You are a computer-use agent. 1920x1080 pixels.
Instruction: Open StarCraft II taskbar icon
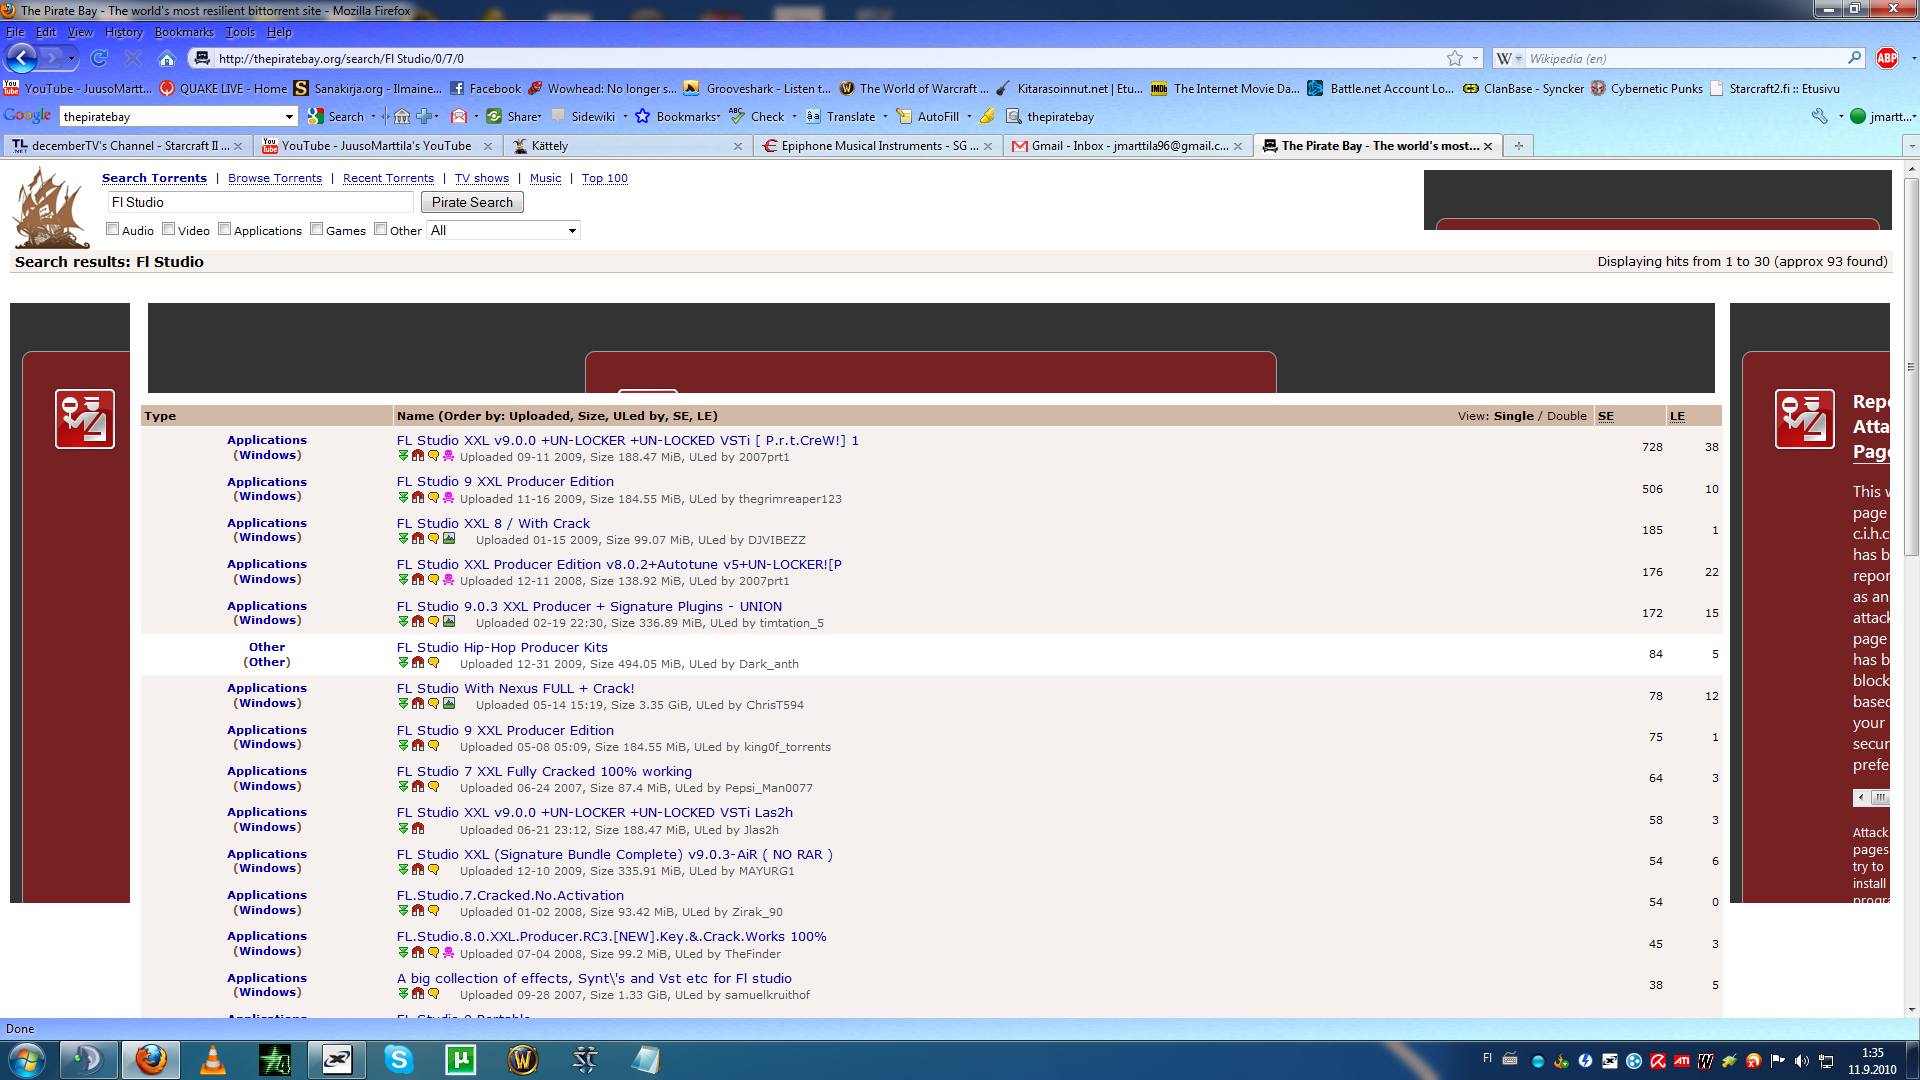pyautogui.click(x=585, y=1059)
